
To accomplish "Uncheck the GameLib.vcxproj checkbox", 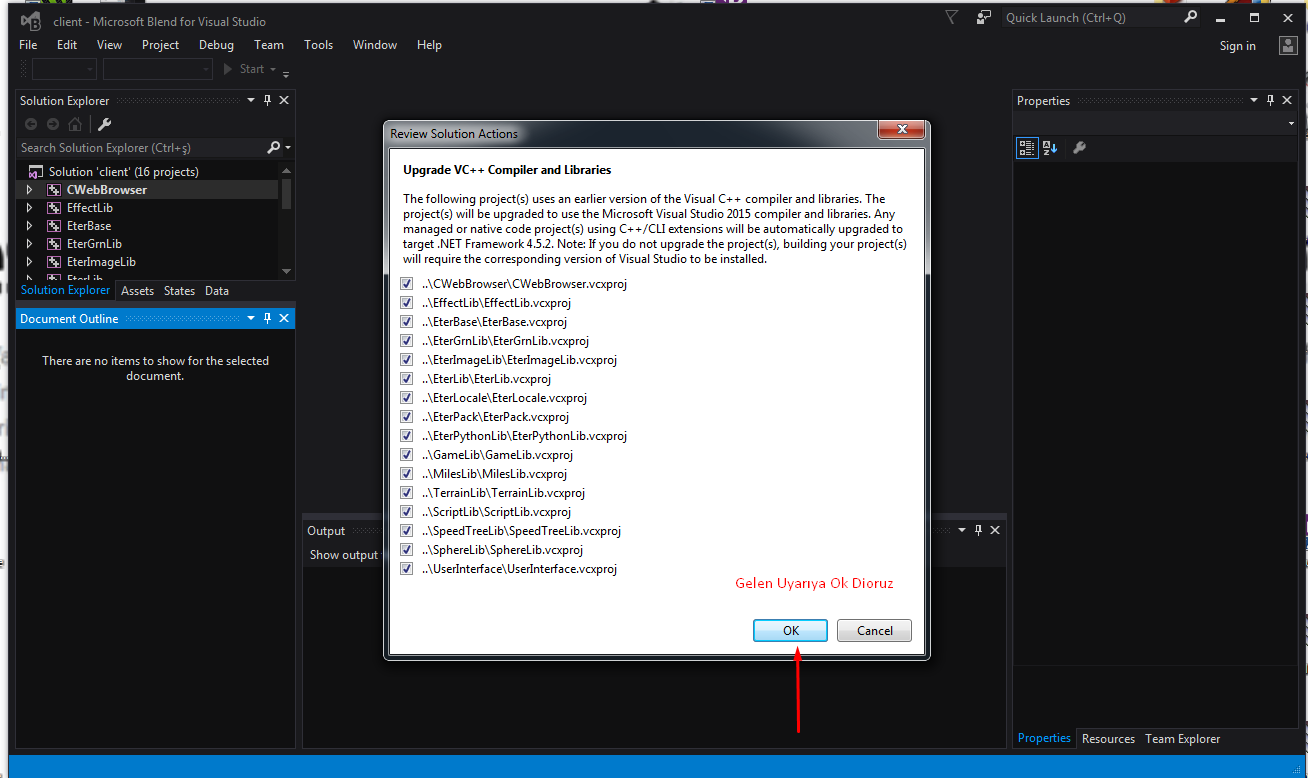I will coord(407,455).
